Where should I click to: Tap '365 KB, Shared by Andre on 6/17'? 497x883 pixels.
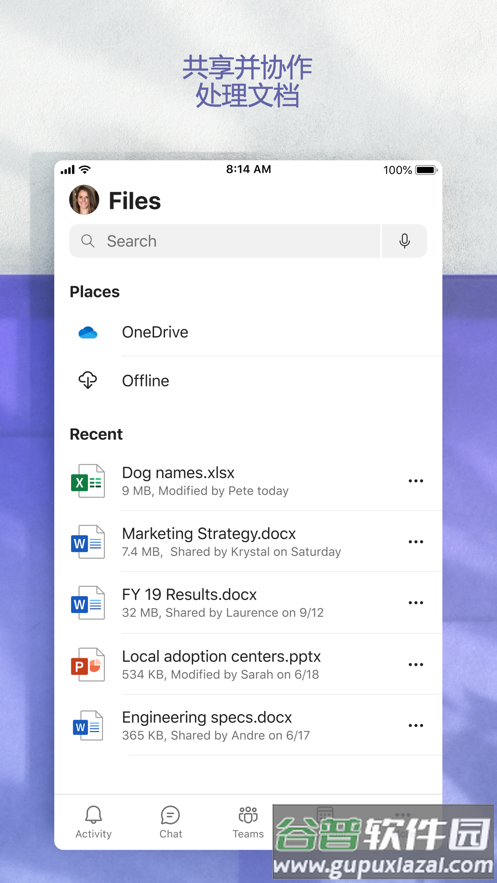216,735
